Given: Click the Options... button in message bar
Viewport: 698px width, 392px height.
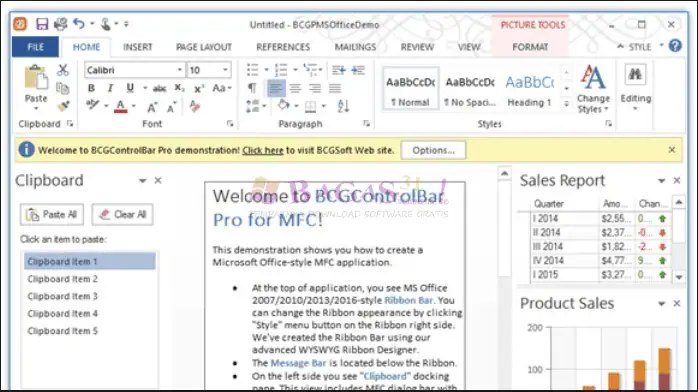Looking at the screenshot, I should (x=434, y=150).
